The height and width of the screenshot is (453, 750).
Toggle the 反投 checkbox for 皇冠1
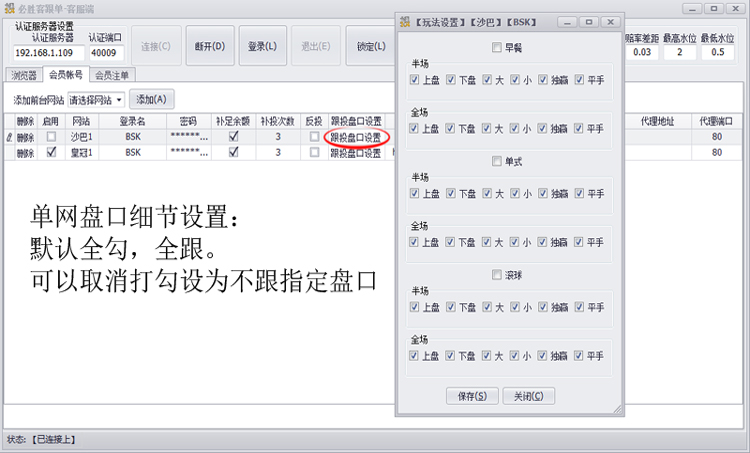coord(314,152)
